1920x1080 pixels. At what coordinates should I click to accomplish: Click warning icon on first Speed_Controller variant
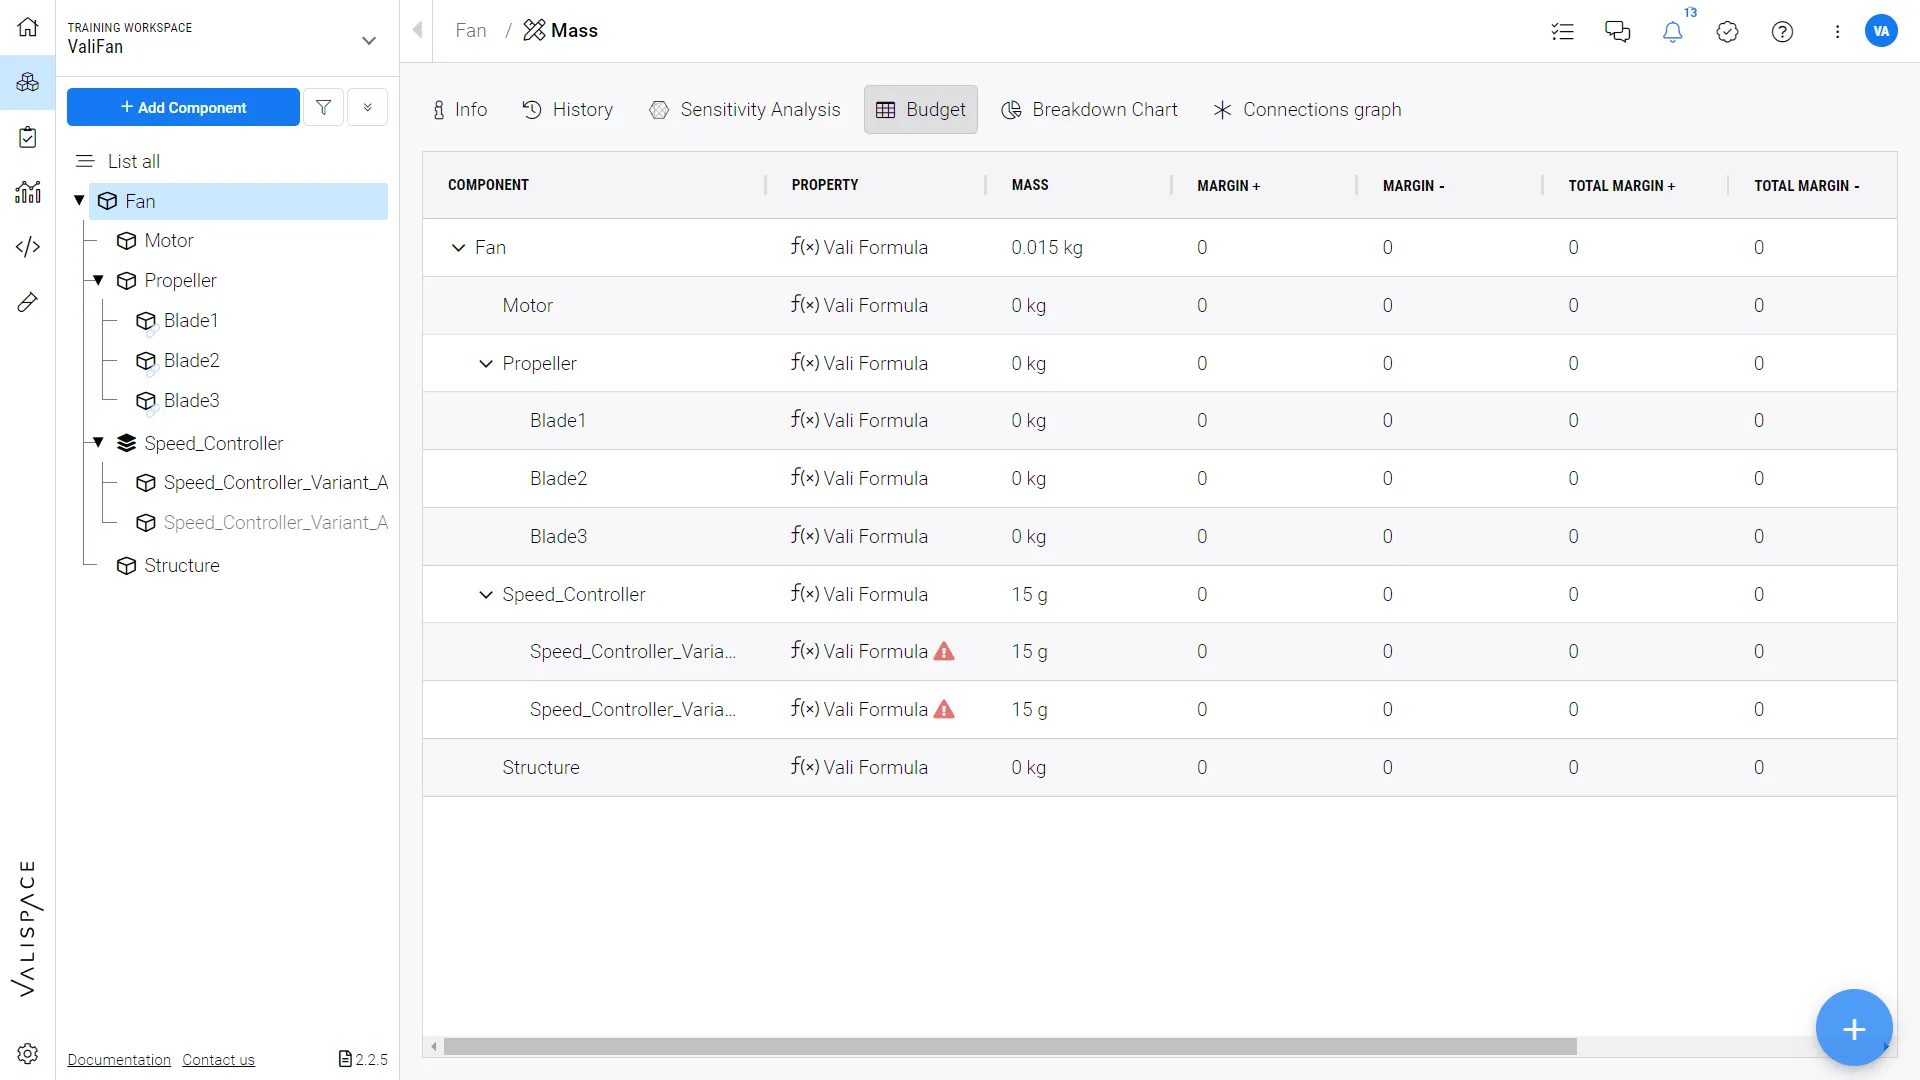944,652
